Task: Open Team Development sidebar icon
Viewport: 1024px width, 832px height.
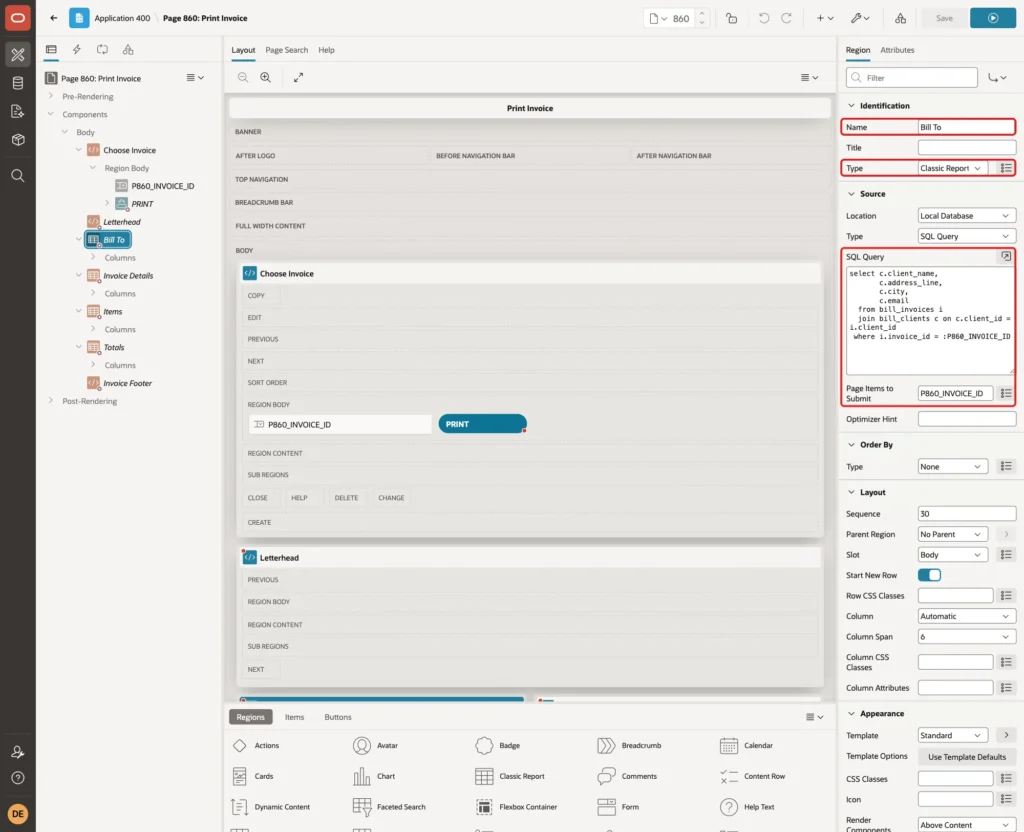Action: (x=18, y=112)
